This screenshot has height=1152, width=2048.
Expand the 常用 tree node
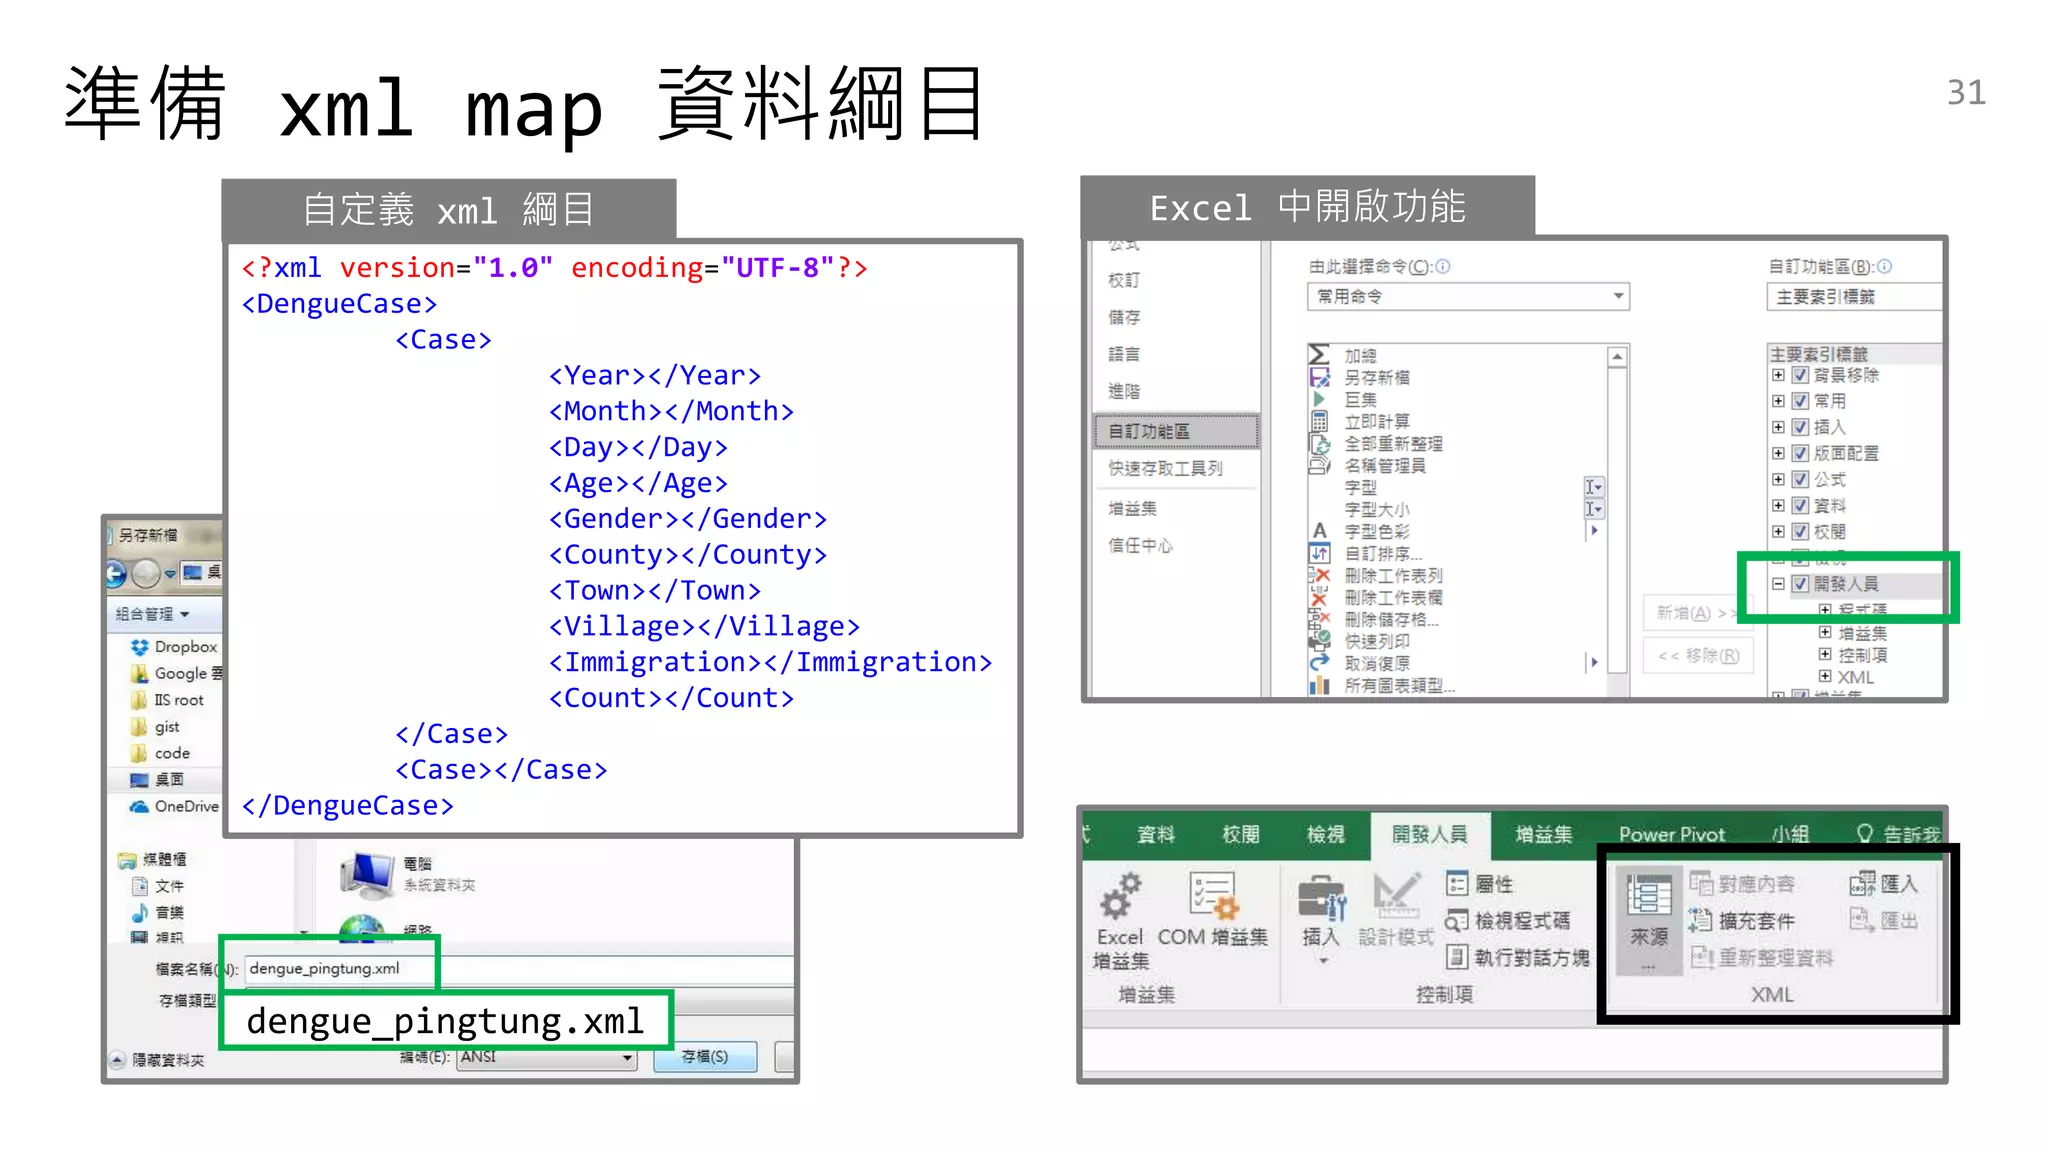tap(1778, 401)
